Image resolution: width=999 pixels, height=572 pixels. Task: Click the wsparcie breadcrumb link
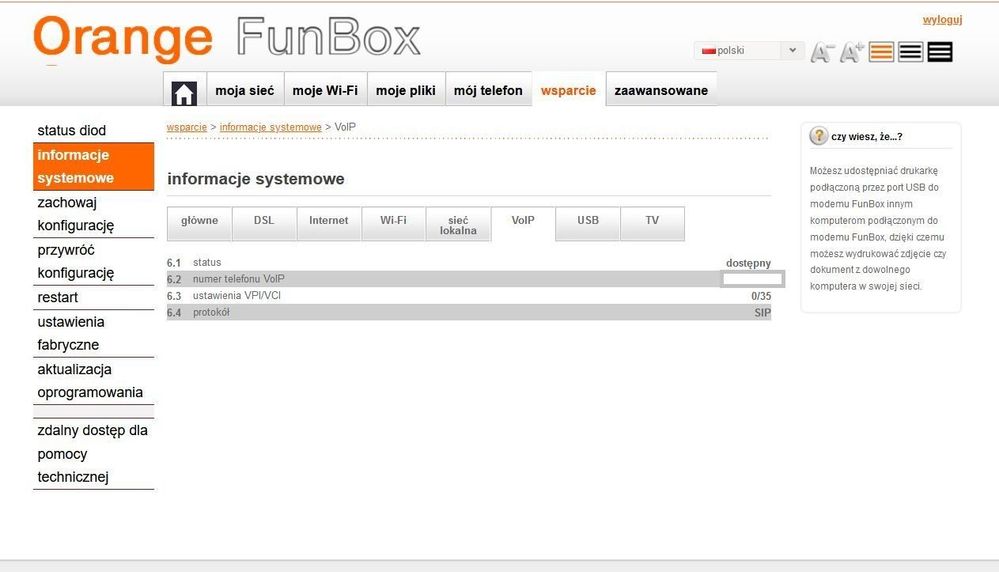pyautogui.click(x=187, y=127)
